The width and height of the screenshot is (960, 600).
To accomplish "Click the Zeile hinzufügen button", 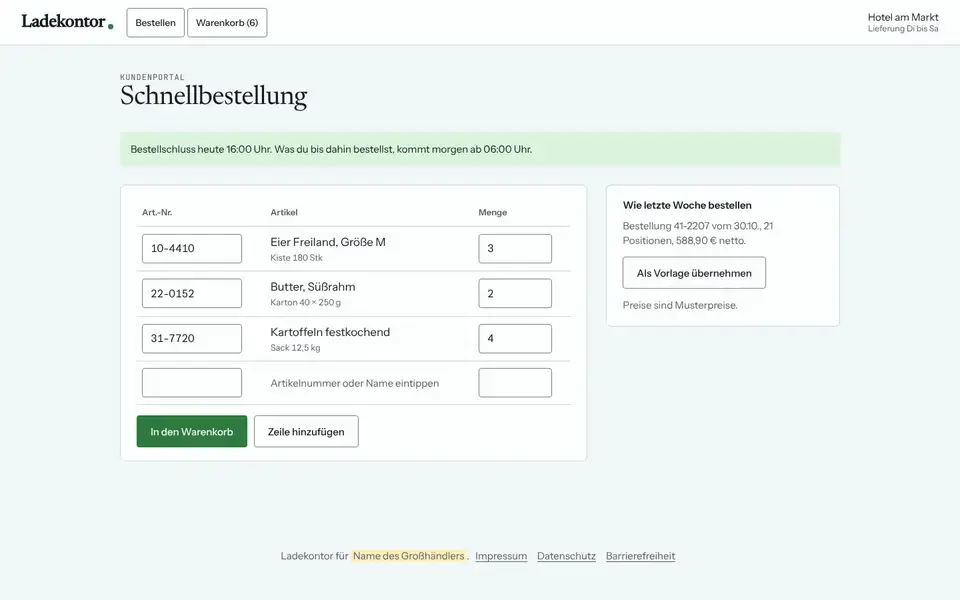I will tap(306, 432).
